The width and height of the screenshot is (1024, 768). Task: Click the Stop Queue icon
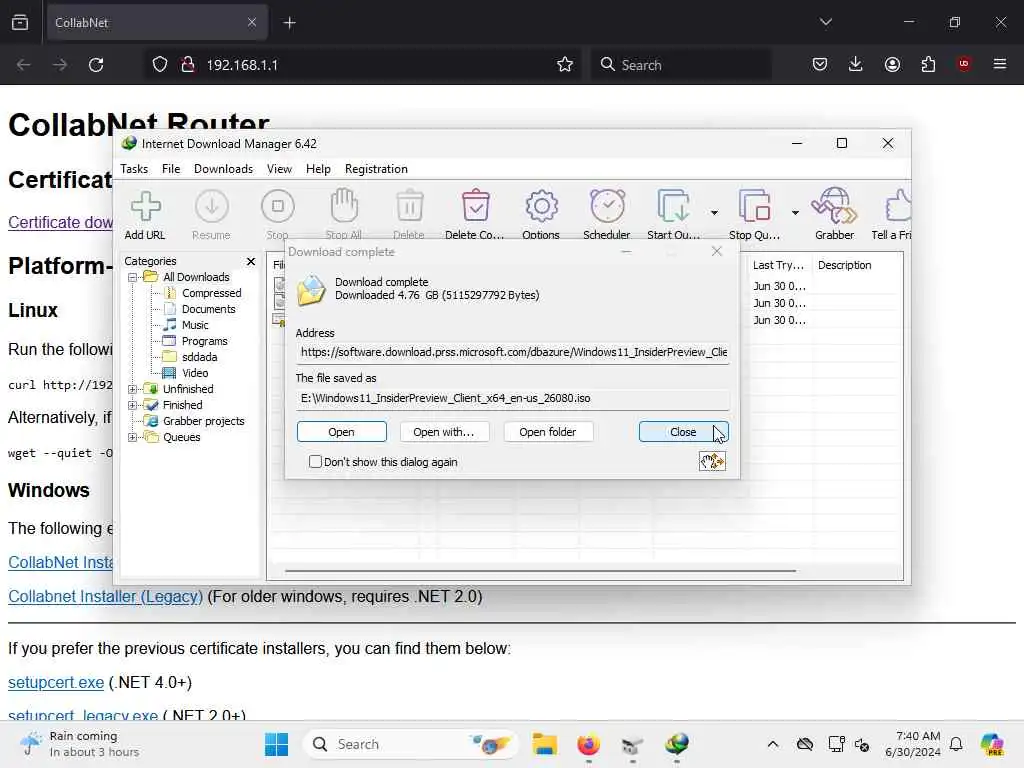coord(754,214)
